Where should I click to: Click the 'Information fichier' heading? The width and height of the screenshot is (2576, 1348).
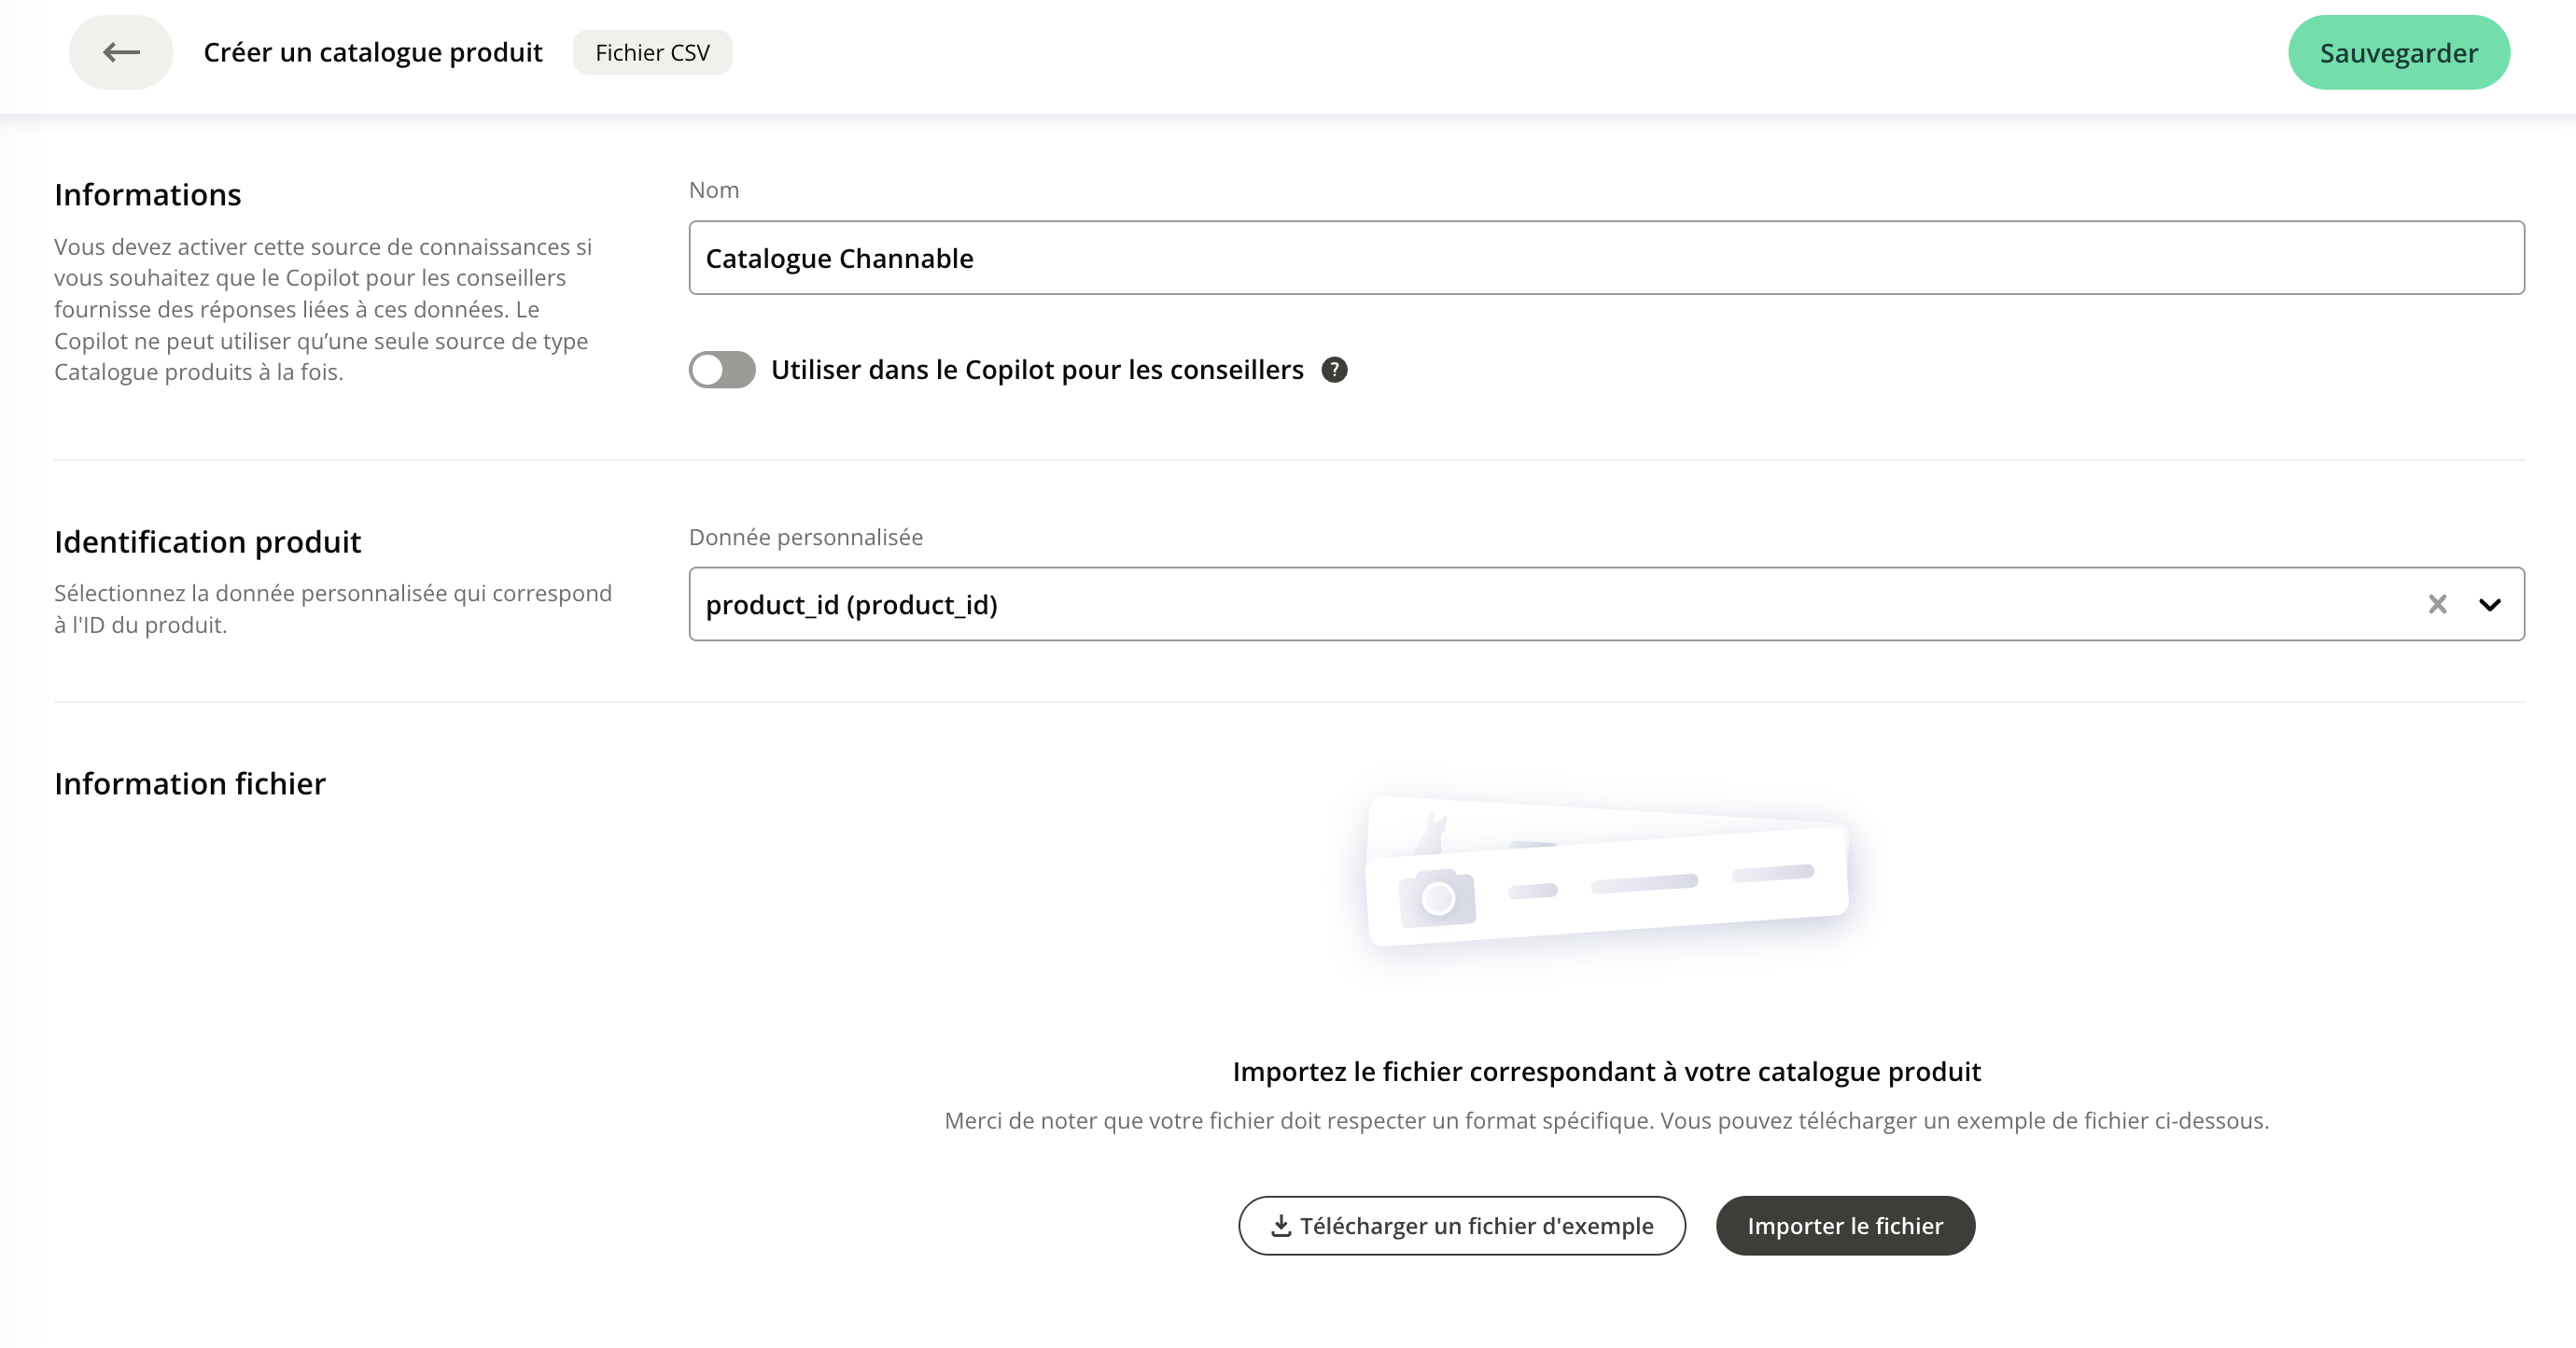pyautogui.click(x=190, y=783)
